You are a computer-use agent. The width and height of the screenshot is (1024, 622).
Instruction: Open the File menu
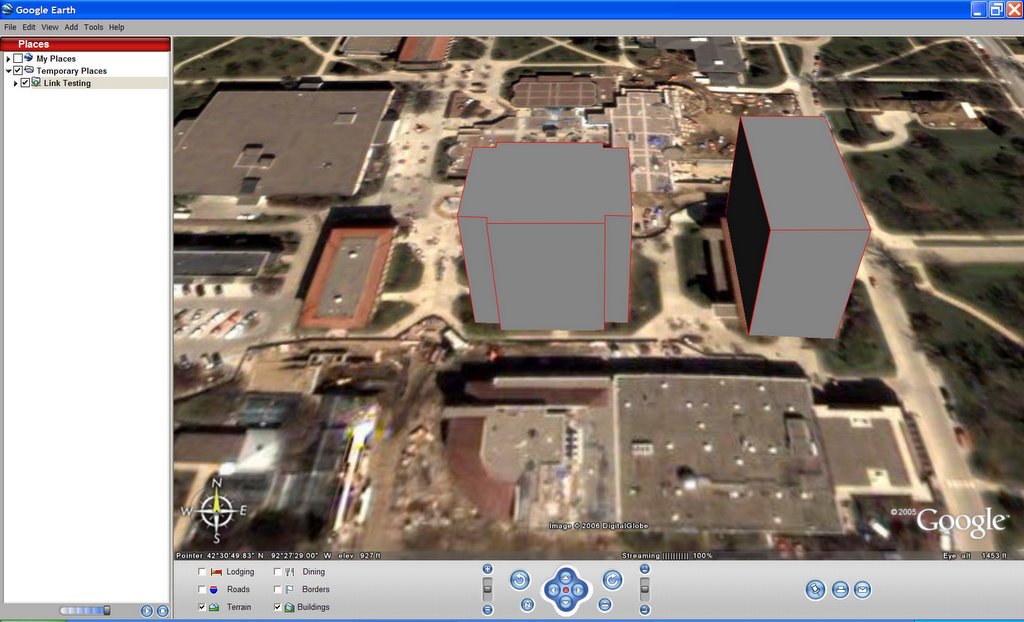[x=10, y=27]
